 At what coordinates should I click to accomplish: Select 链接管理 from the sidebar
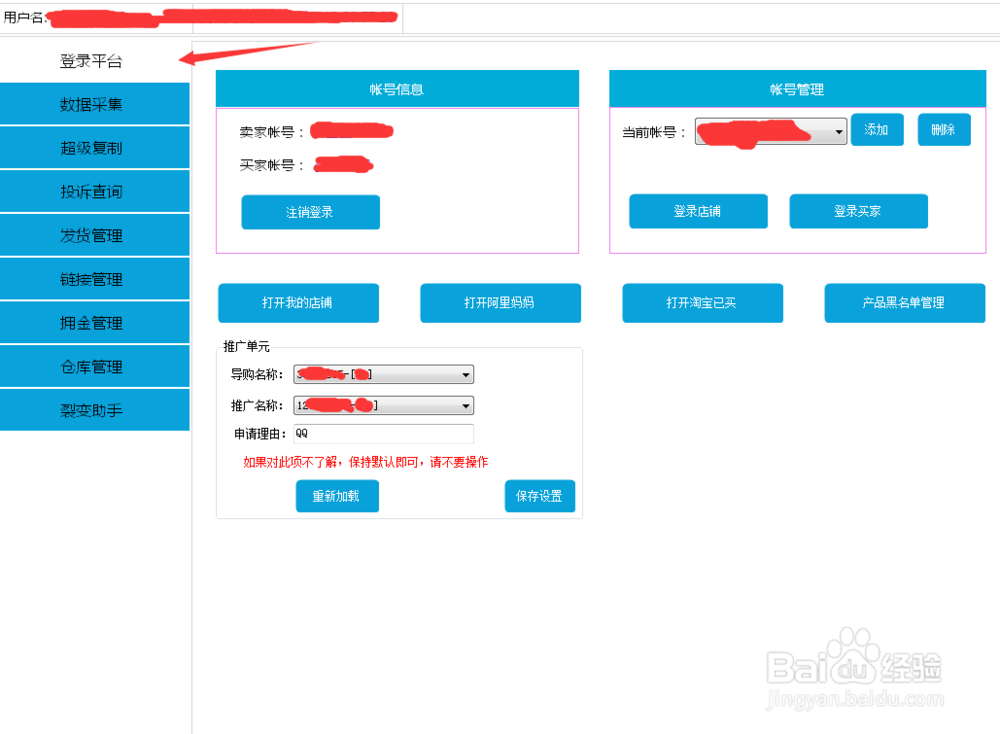coord(95,279)
